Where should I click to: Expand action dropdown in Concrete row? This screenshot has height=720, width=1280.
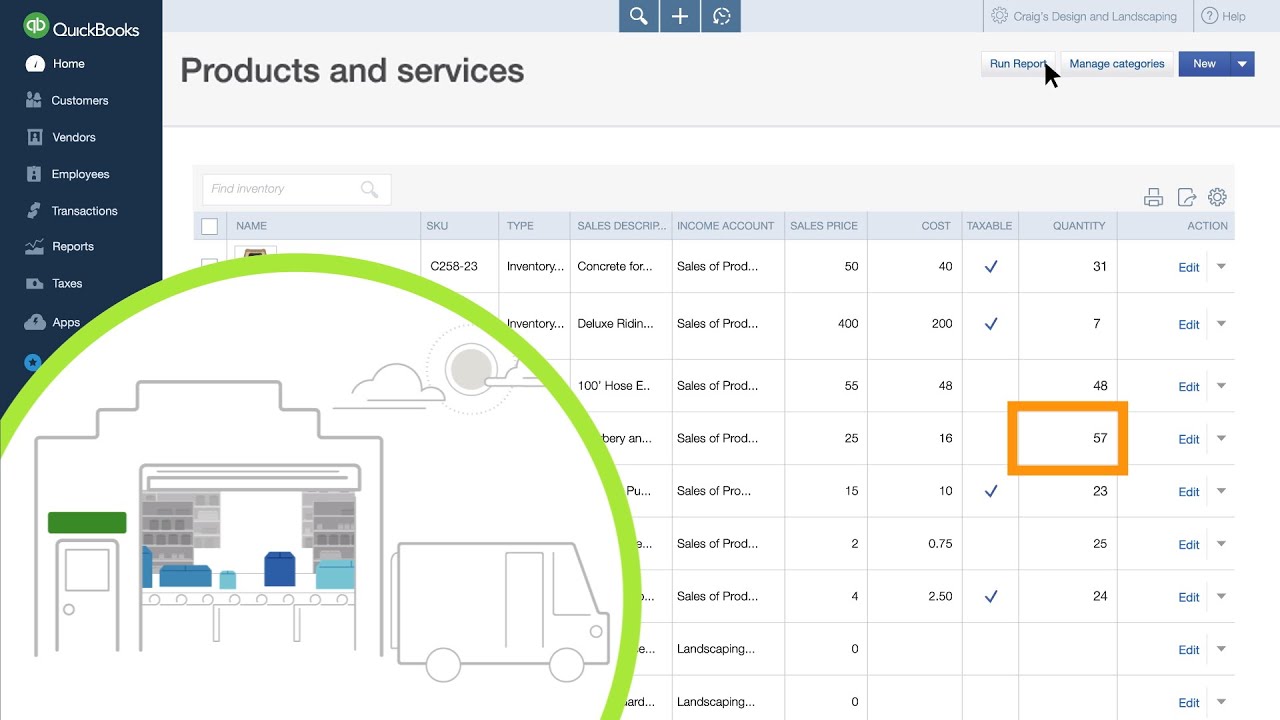pos(1221,267)
